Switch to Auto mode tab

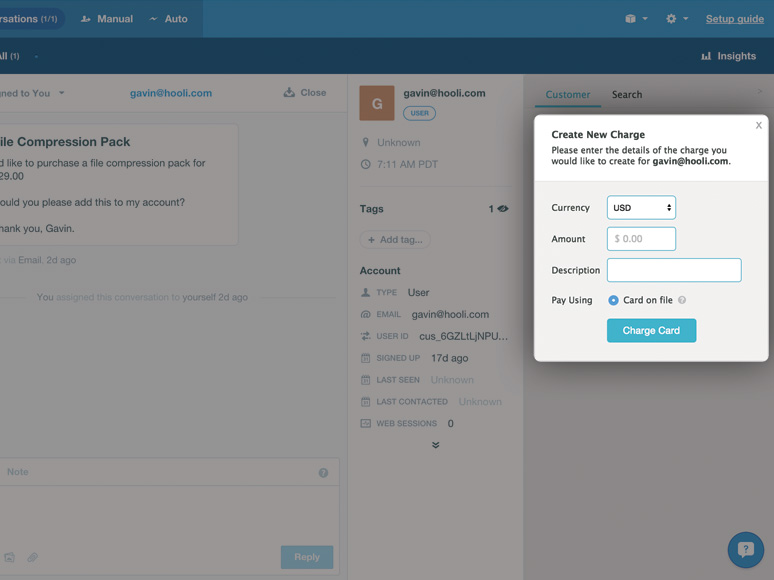pyautogui.click(x=168, y=19)
